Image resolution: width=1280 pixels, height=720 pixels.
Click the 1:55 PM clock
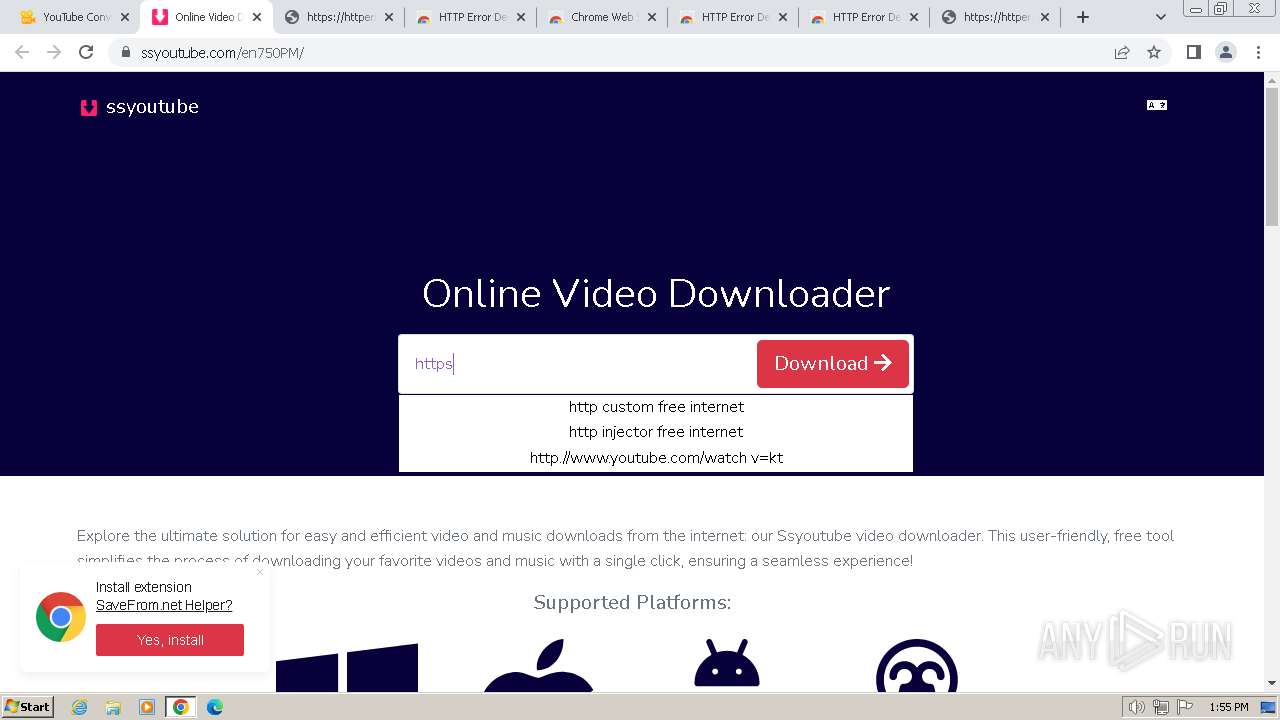click(x=1229, y=707)
